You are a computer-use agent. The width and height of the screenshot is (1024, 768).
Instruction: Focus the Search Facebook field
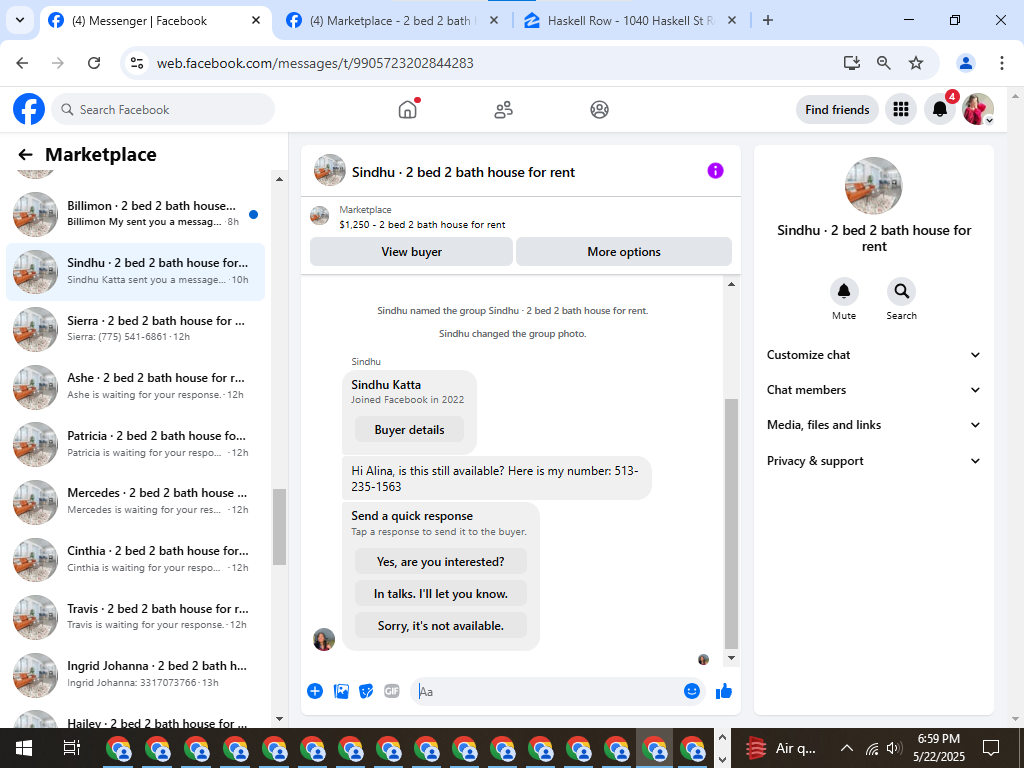tap(163, 109)
